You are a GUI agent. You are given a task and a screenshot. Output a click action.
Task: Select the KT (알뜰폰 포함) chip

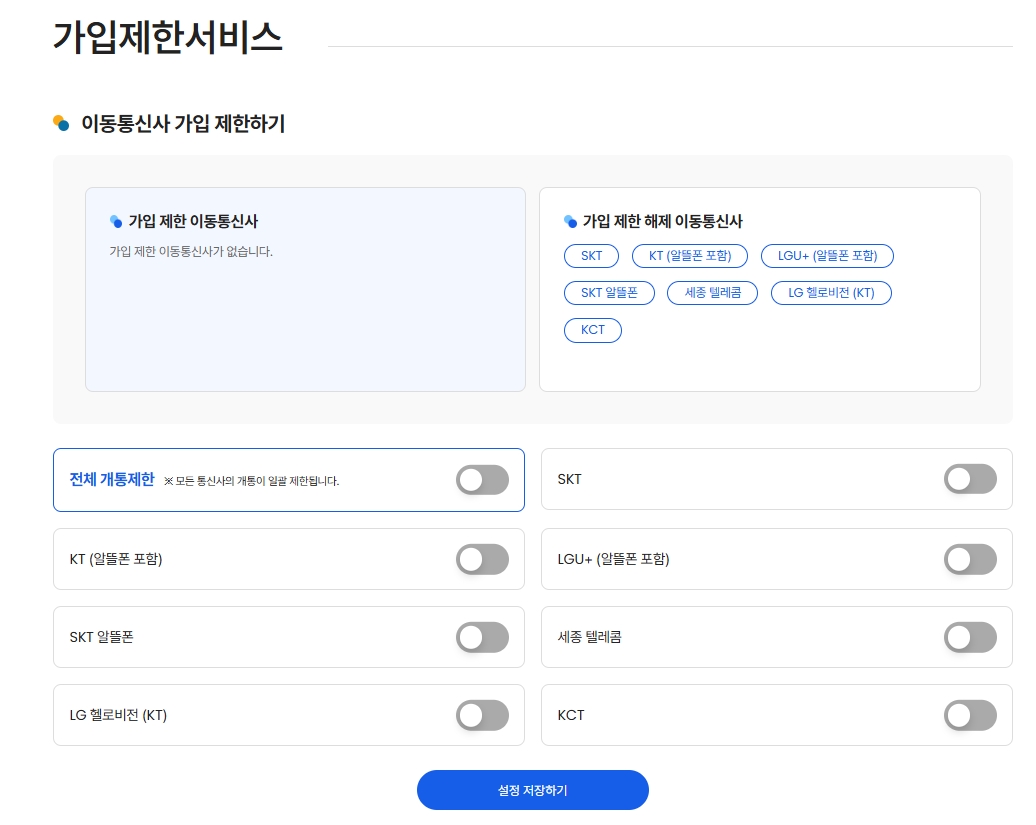tap(689, 256)
